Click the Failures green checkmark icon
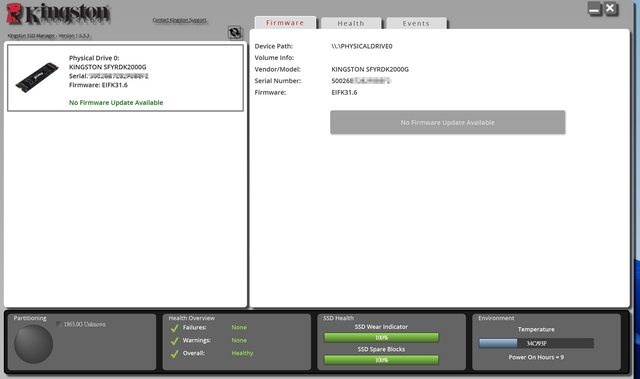The image size is (640, 379). click(x=175, y=328)
